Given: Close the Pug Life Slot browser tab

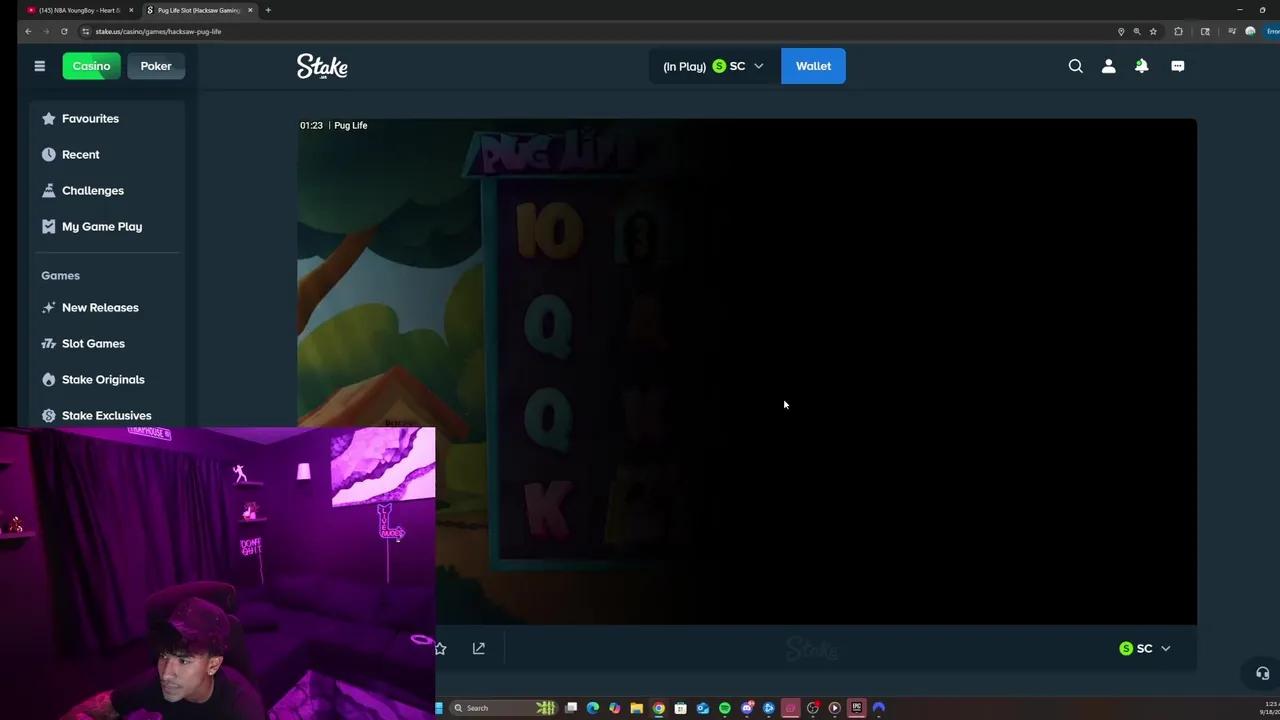Looking at the screenshot, I should point(250,10).
